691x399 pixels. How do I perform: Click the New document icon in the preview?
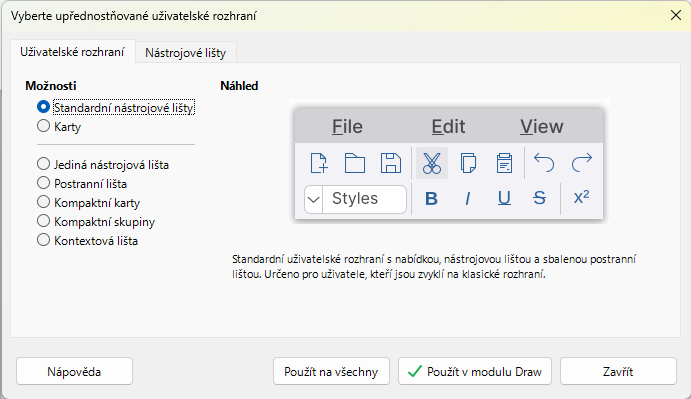(x=319, y=163)
